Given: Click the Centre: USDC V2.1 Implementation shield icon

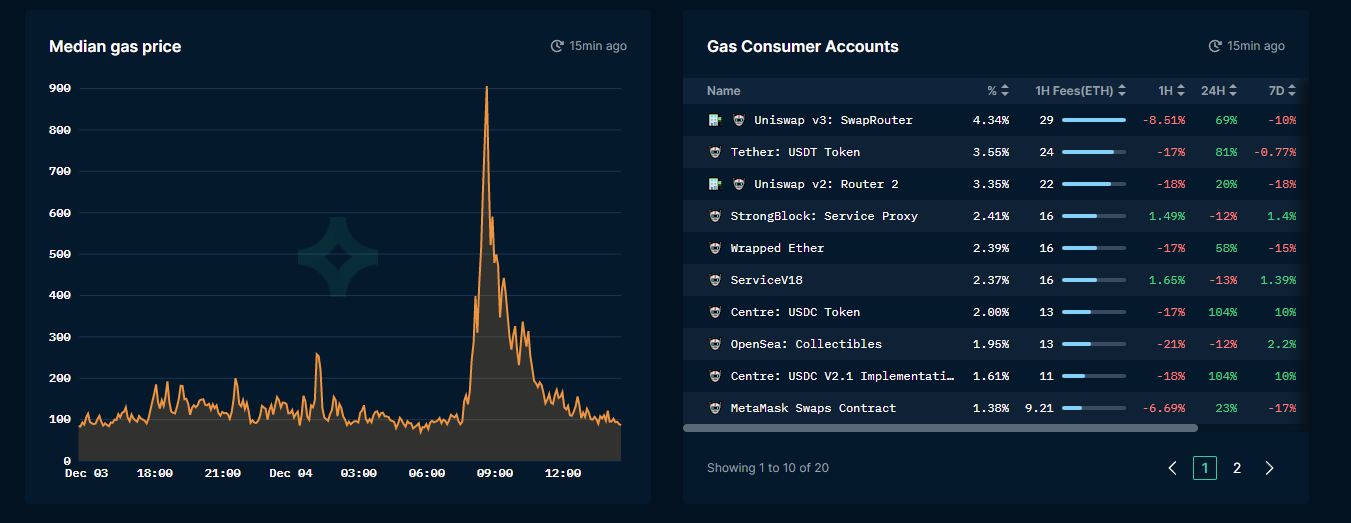Looking at the screenshot, I should click(x=715, y=376).
